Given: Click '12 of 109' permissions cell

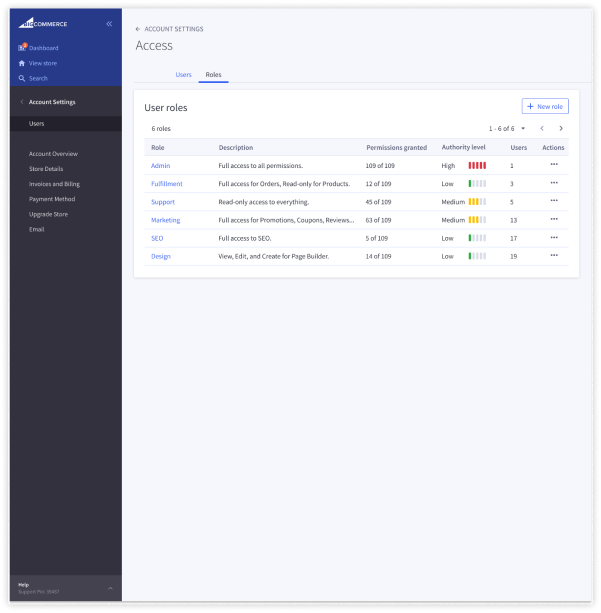Looking at the screenshot, I should 378,184.
